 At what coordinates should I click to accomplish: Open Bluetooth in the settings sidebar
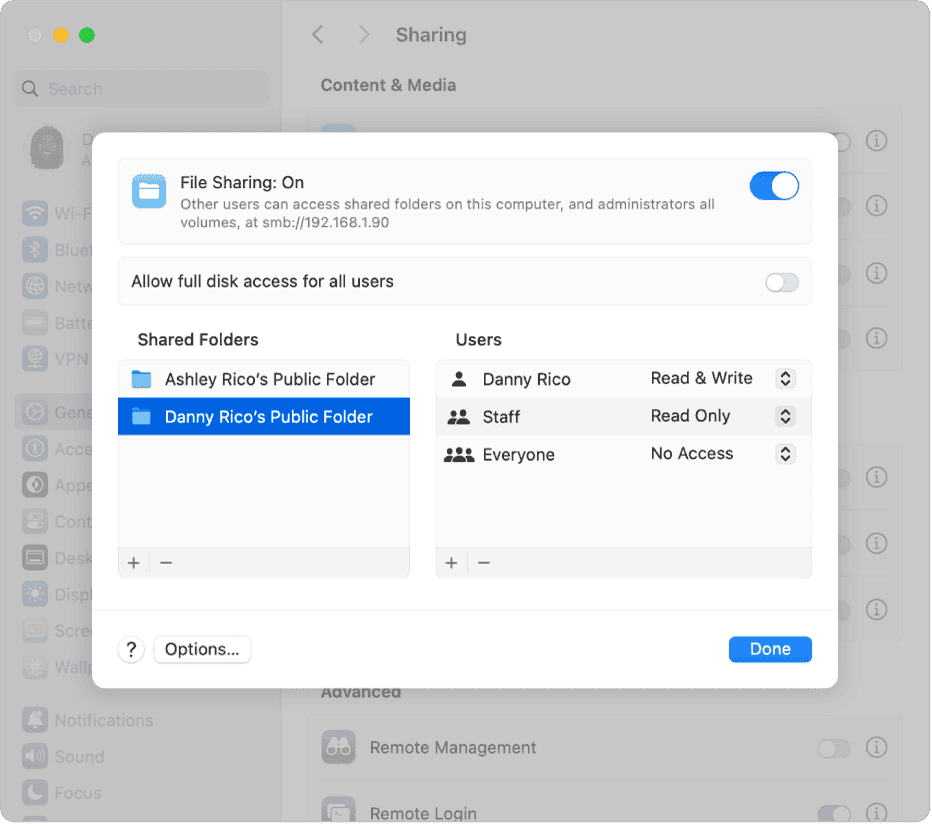click(x=57, y=250)
